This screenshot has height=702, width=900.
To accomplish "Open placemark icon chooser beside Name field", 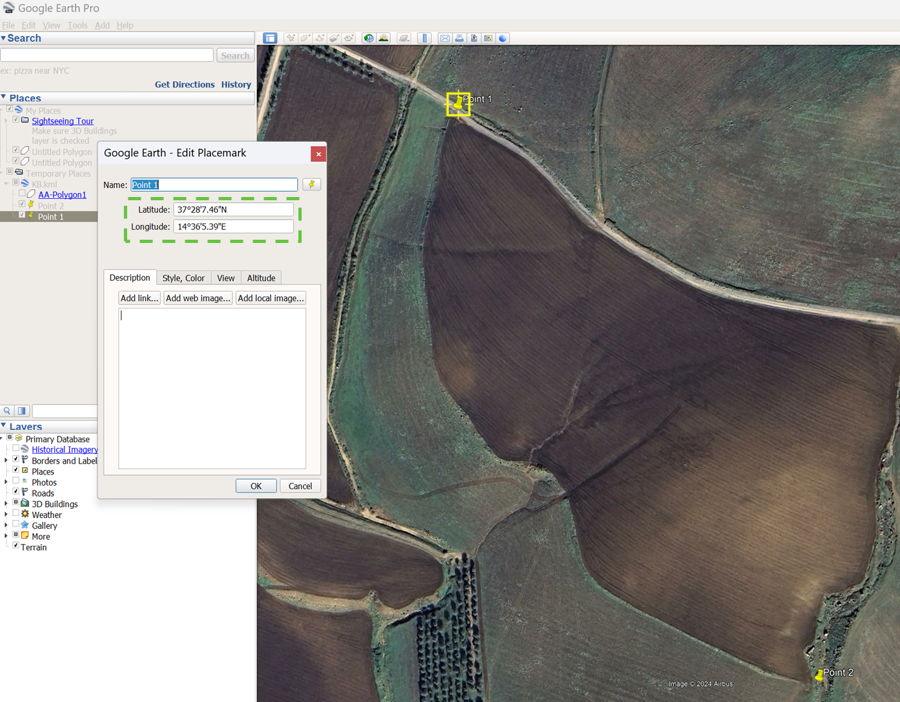I will [311, 185].
